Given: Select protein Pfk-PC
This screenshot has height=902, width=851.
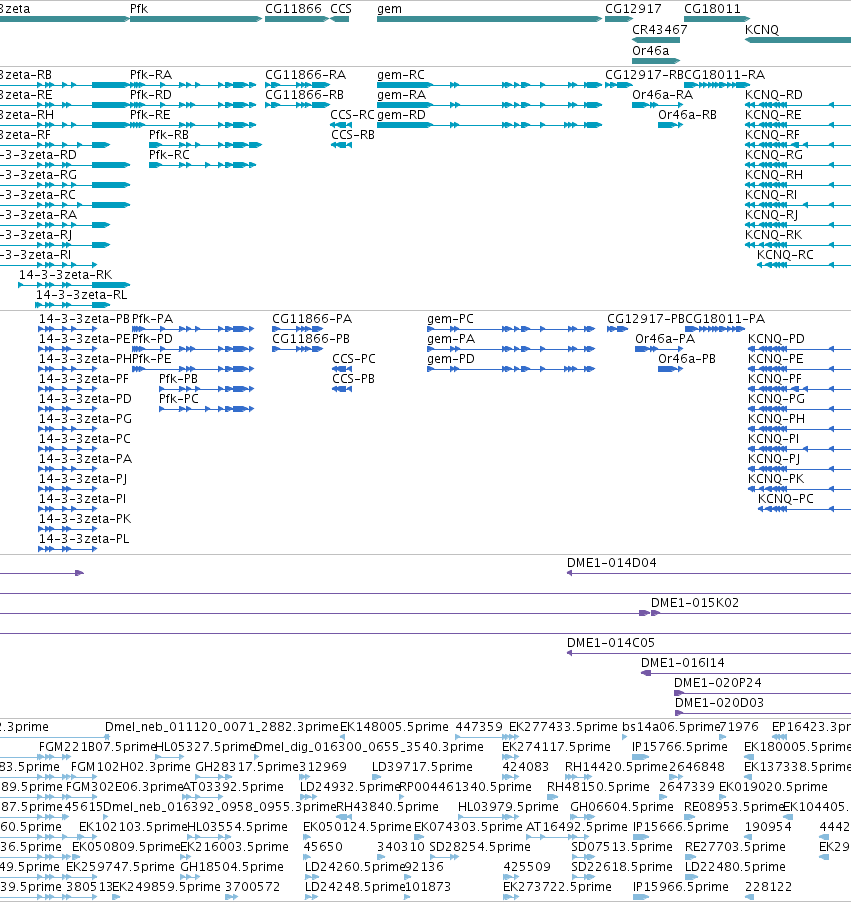Looking at the screenshot, I should (x=178, y=399).
